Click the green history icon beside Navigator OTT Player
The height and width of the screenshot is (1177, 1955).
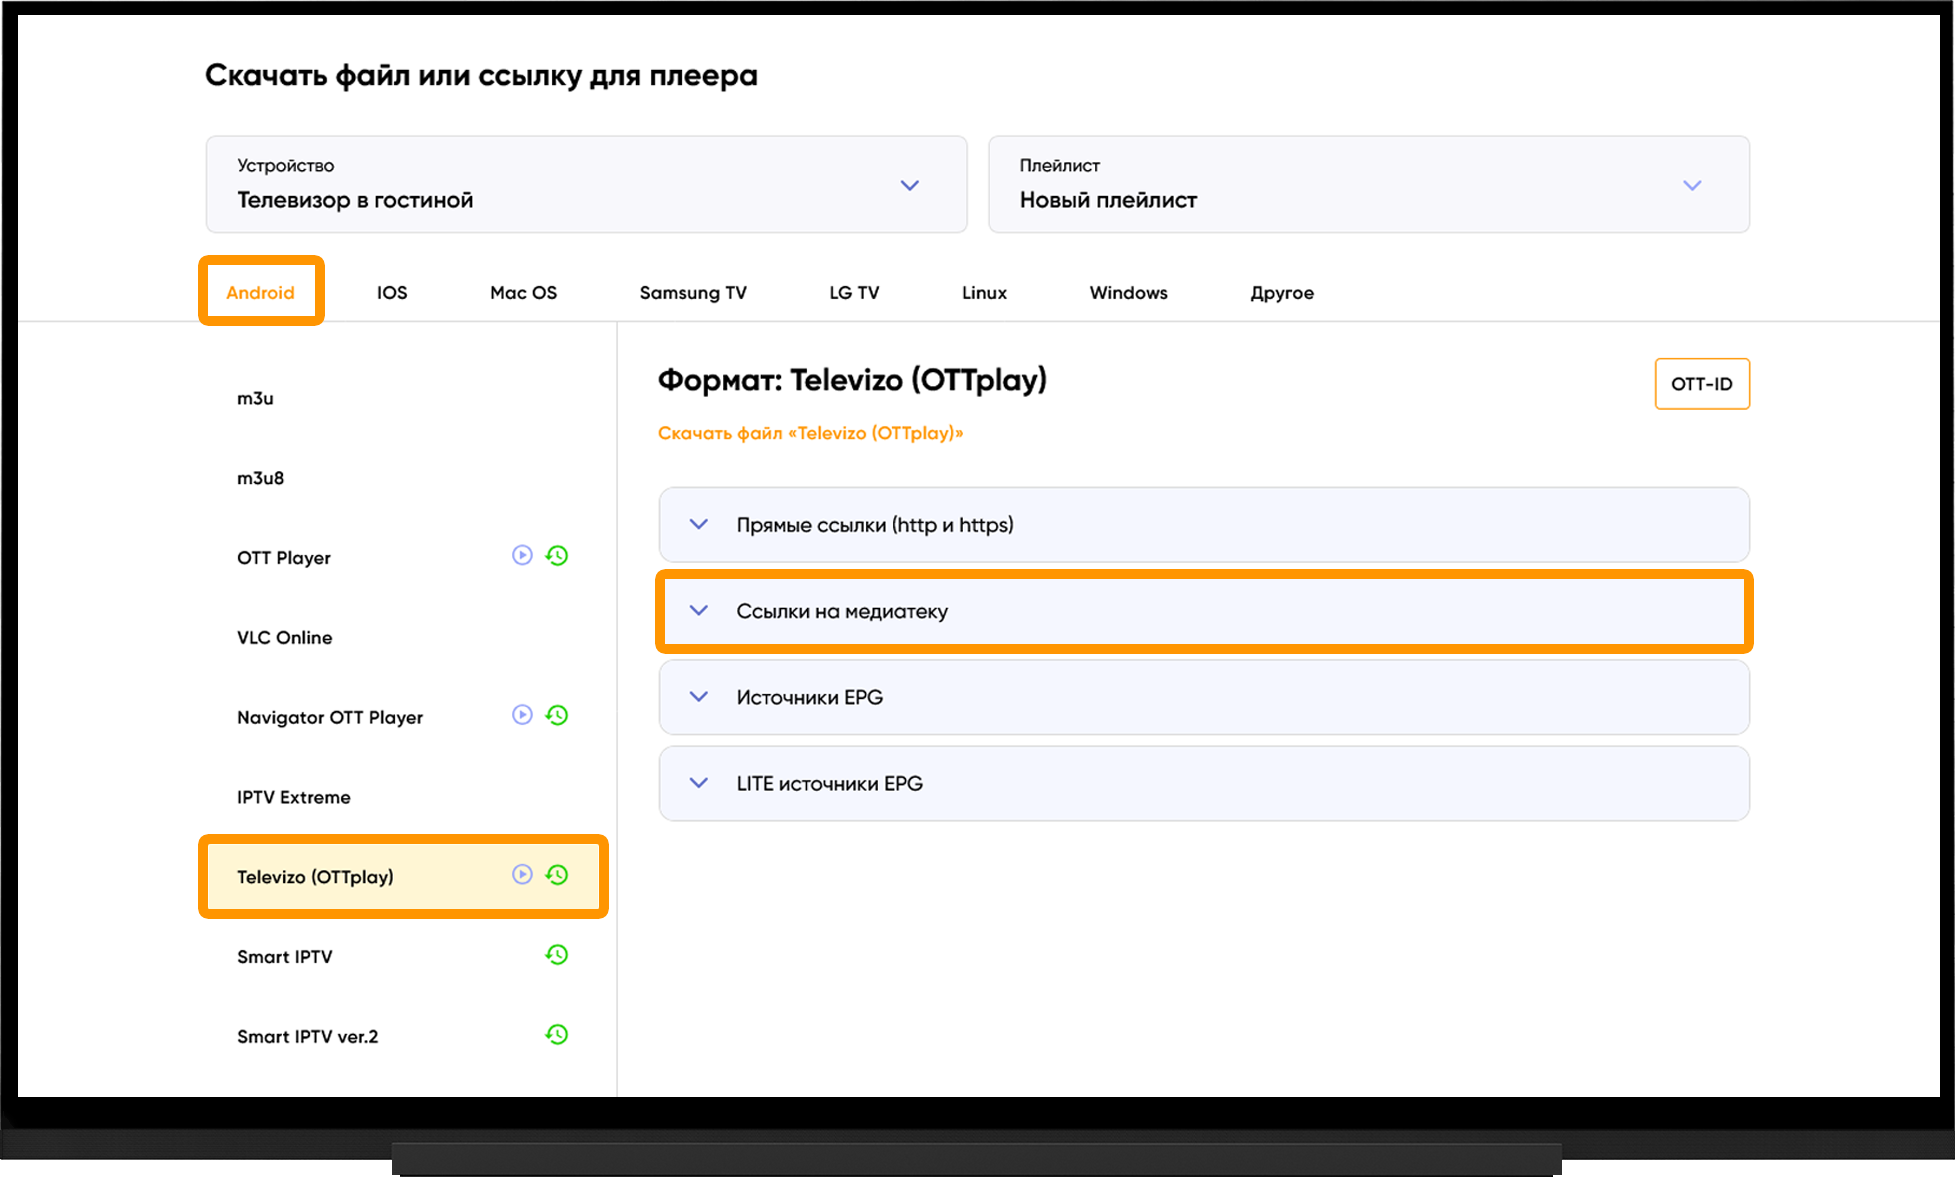click(x=557, y=715)
